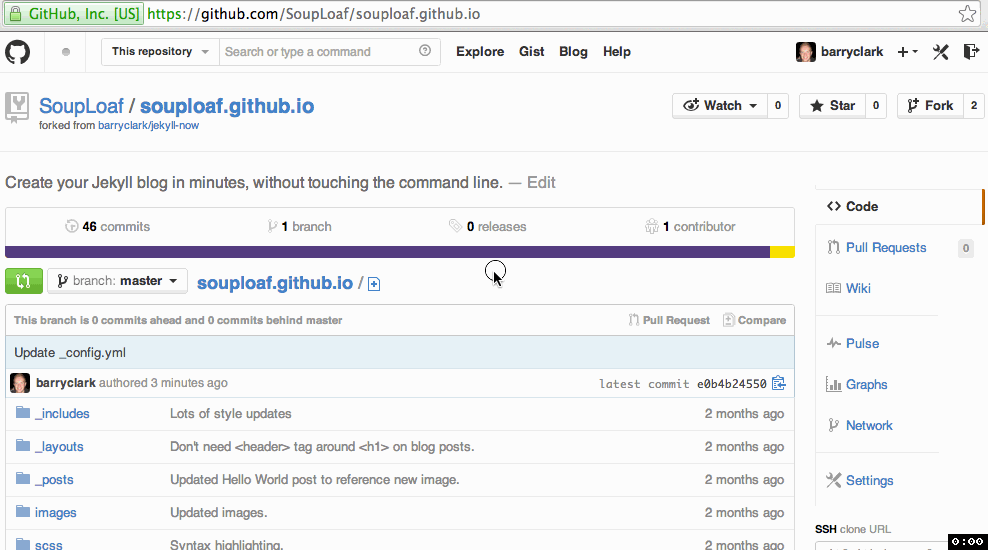Expand the Watch dropdown
Viewport: 988px width, 550px height.
tap(720, 105)
